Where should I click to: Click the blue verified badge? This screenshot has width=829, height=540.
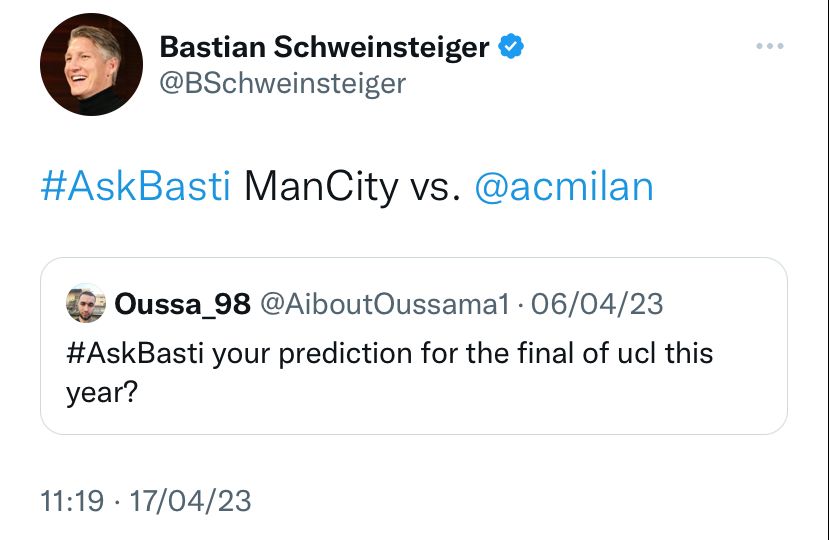click(513, 46)
